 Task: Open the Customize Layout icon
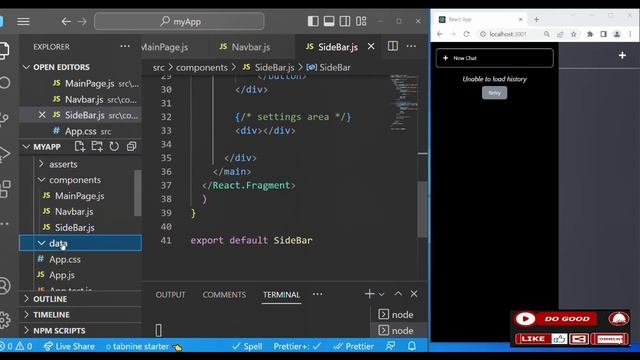coord(361,21)
